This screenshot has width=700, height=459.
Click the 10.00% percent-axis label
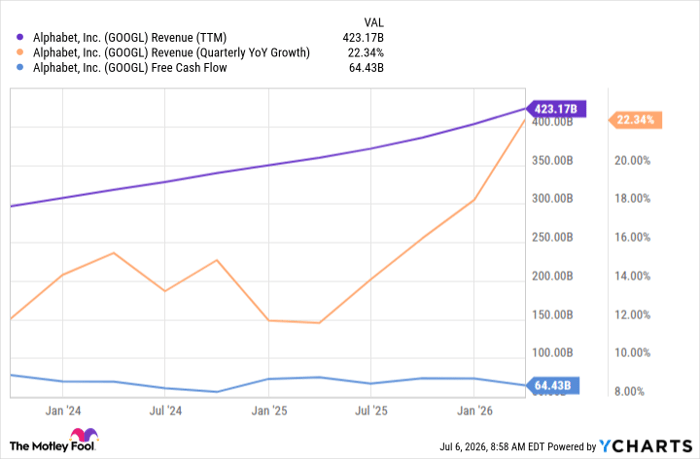point(632,353)
